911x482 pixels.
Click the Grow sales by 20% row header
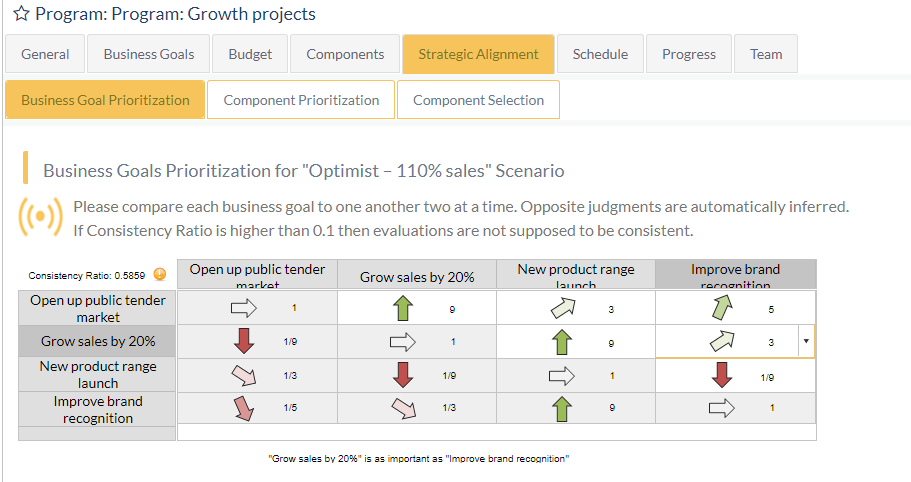pos(98,342)
